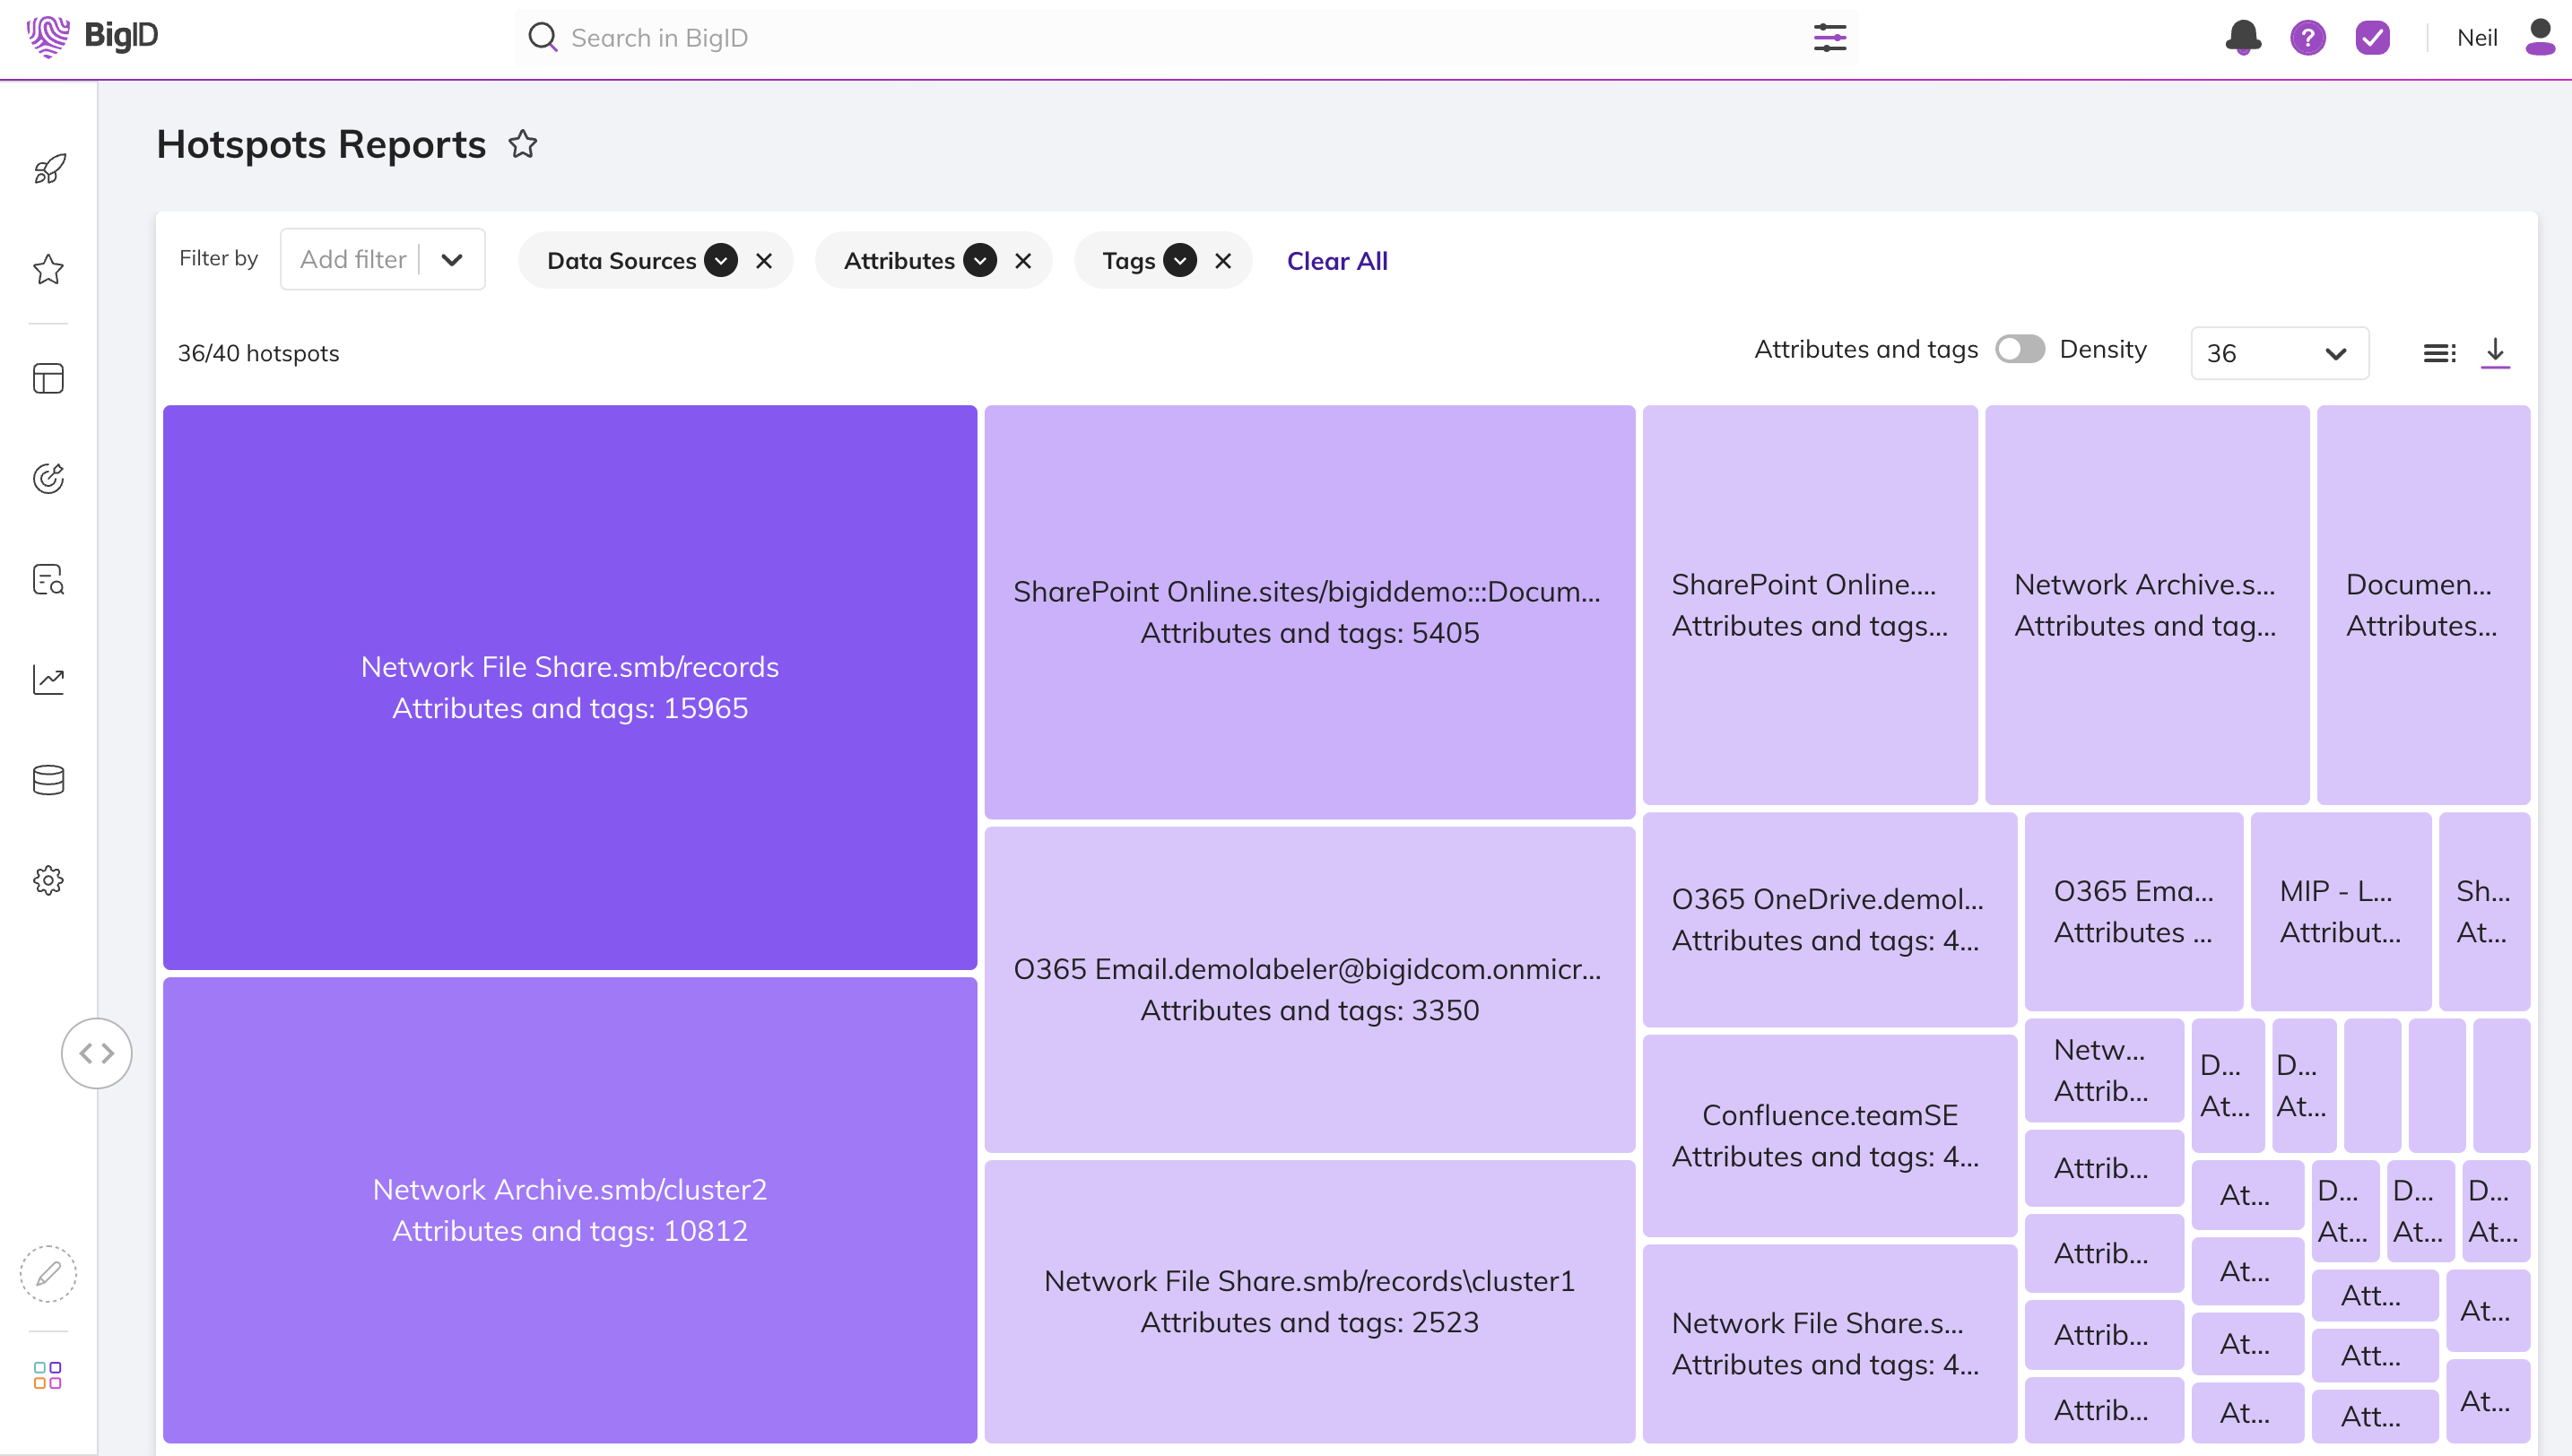The width and height of the screenshot is (2572, 1456).
Task: Open the notifications bell icon
Action: pos(2242,37)
